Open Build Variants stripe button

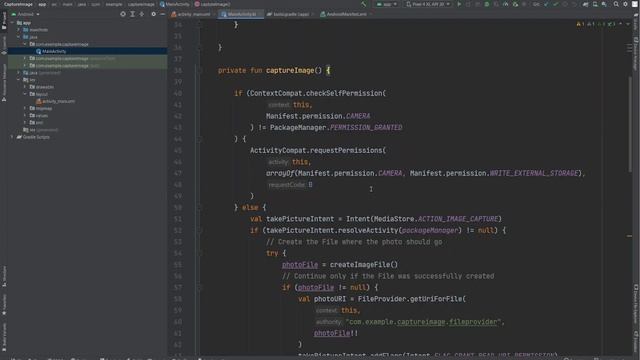click(4, 337)
